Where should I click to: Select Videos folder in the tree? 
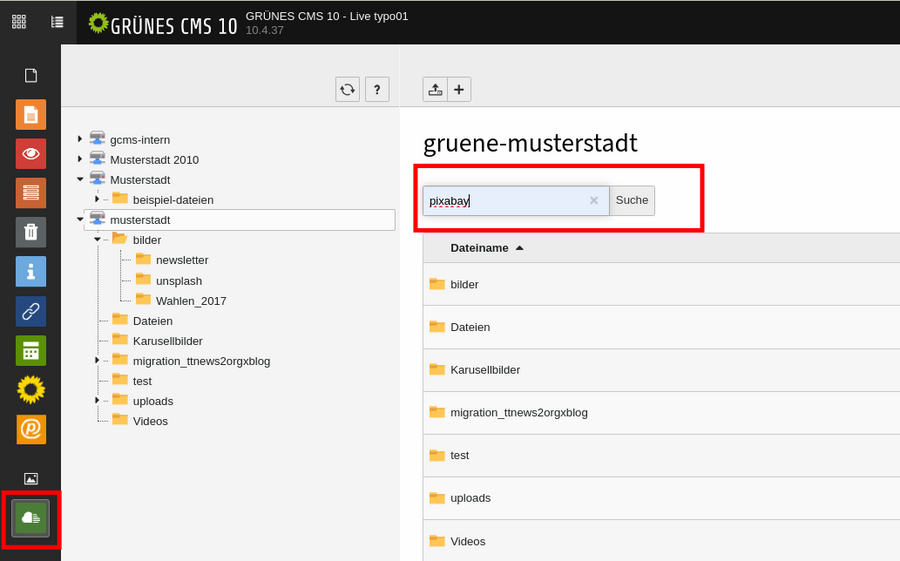(x=150, y=421)
